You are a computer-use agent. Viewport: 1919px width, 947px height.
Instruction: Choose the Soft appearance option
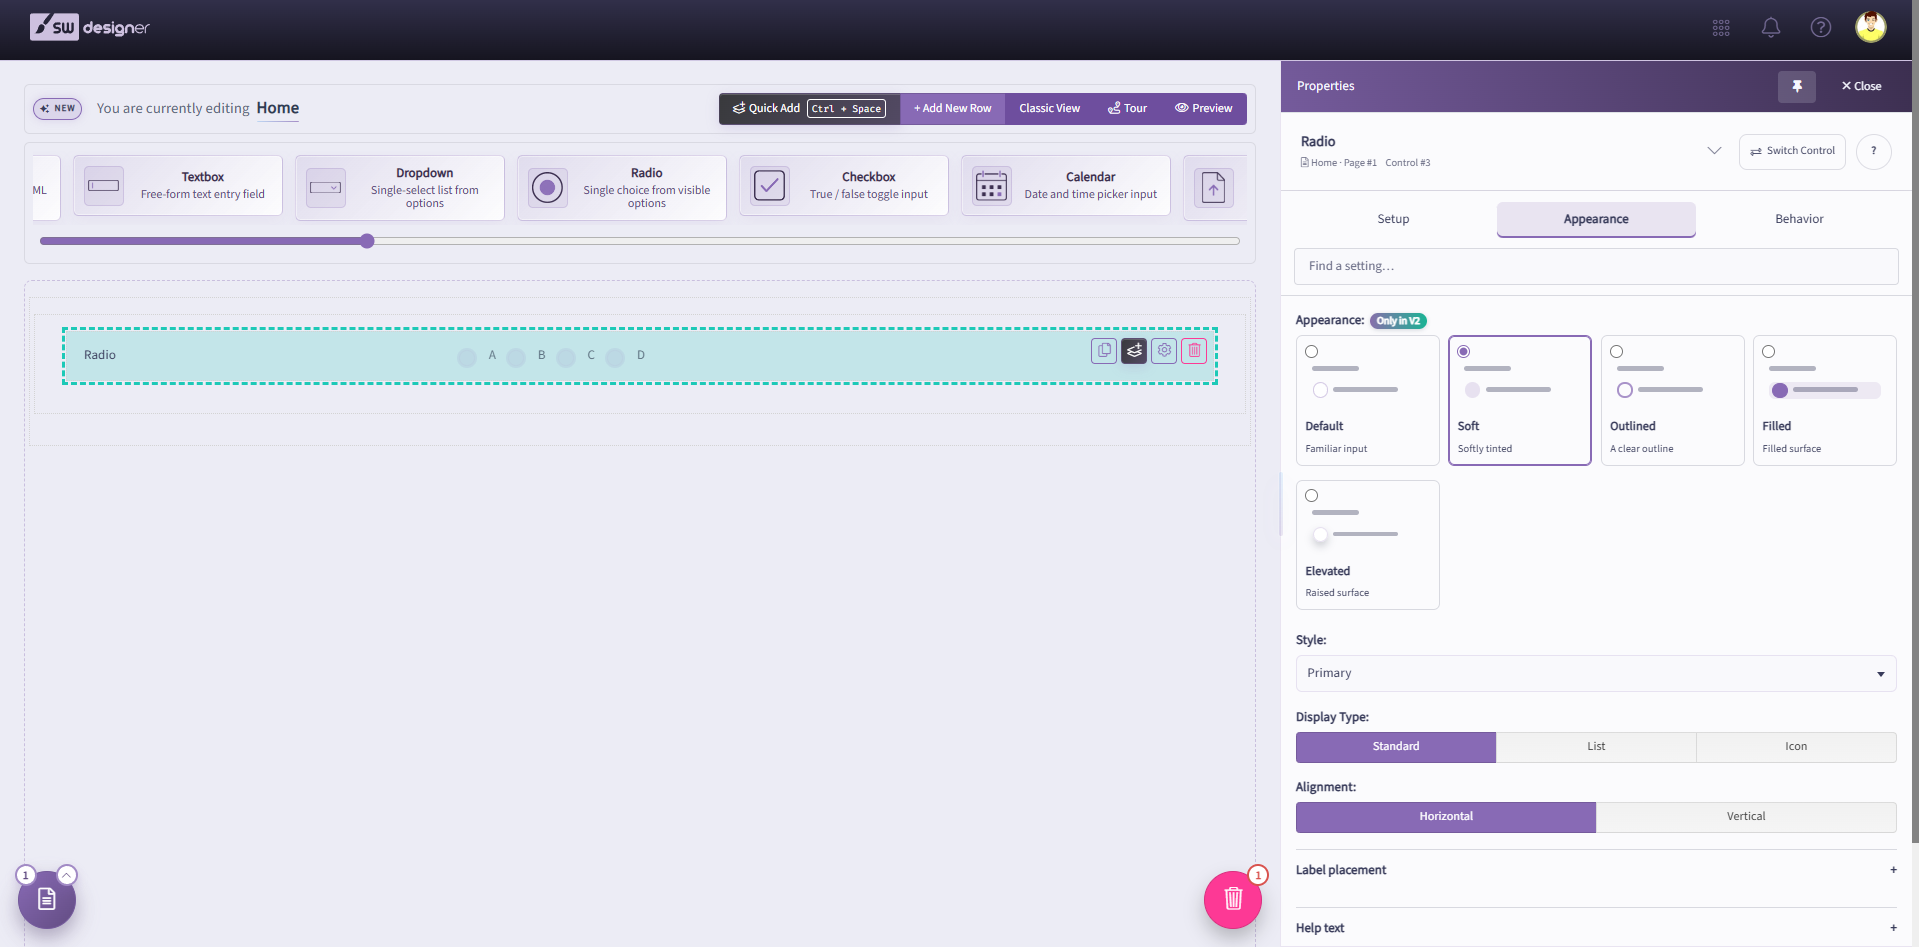tap(1520, 400)
